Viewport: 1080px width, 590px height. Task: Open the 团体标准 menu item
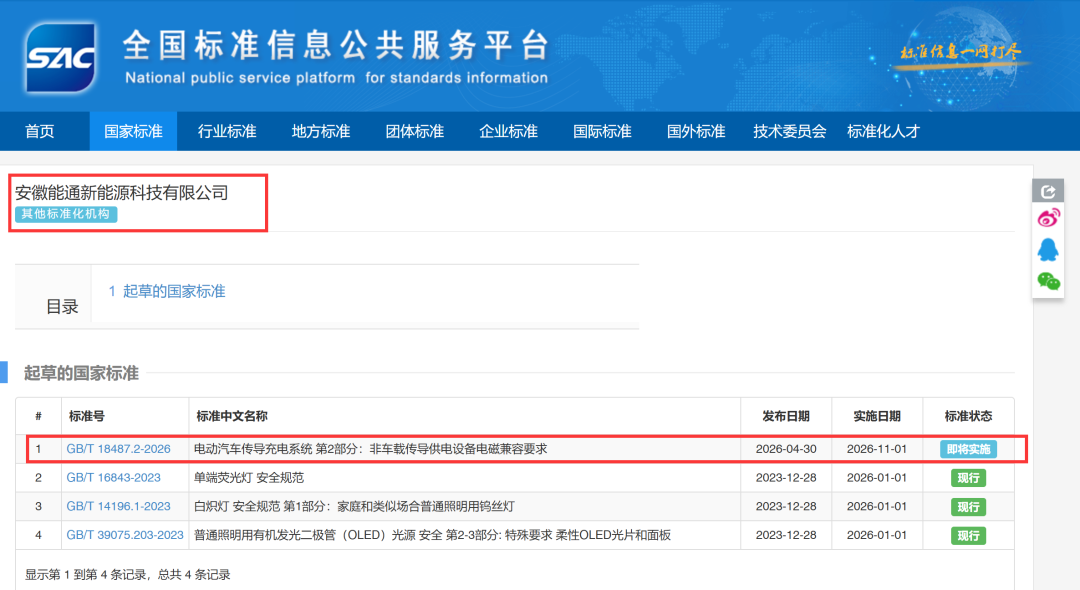[x=414, y=131]
